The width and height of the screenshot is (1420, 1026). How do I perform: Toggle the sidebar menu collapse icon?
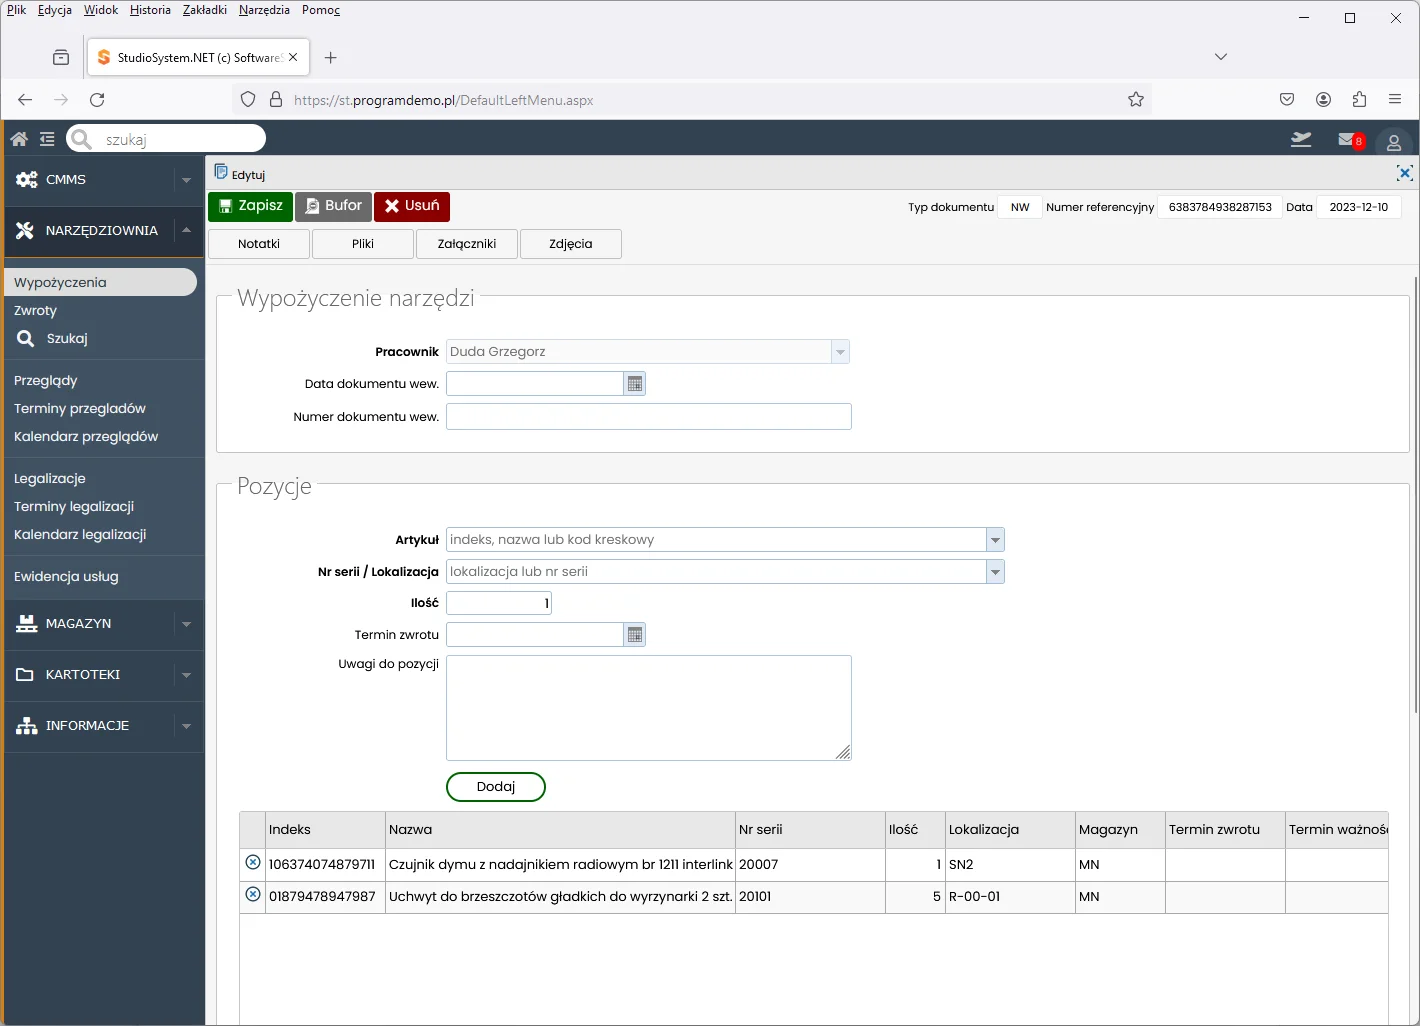coord(47,139)
